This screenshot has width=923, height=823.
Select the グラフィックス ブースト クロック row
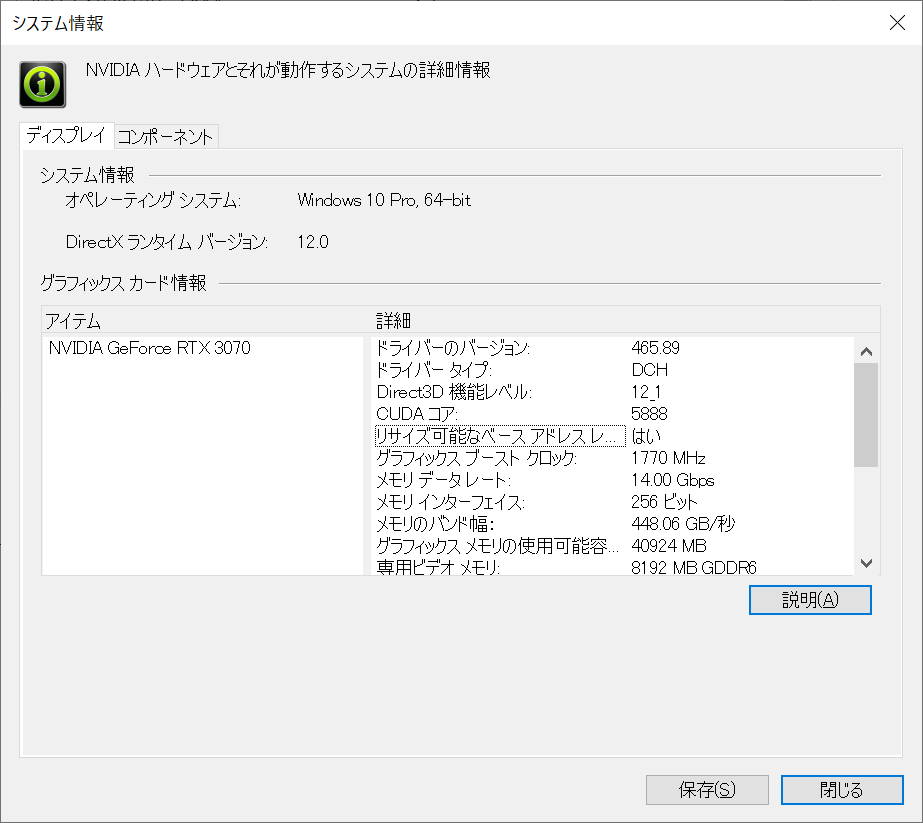[x=614, y=457]
